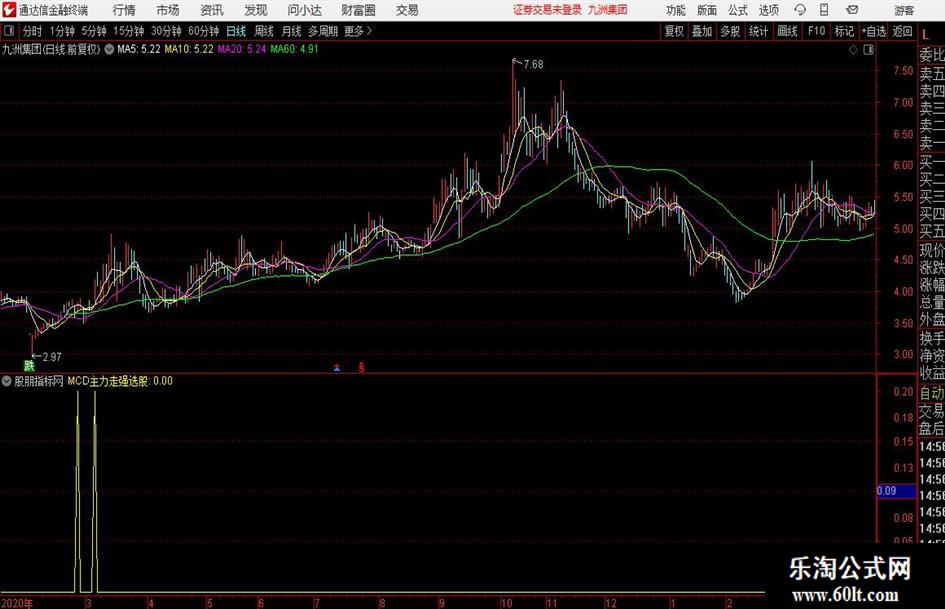This screenshot has width=945, height=609.
Task: Toggle the side panel icon above the chart
Action: [868, 50]
